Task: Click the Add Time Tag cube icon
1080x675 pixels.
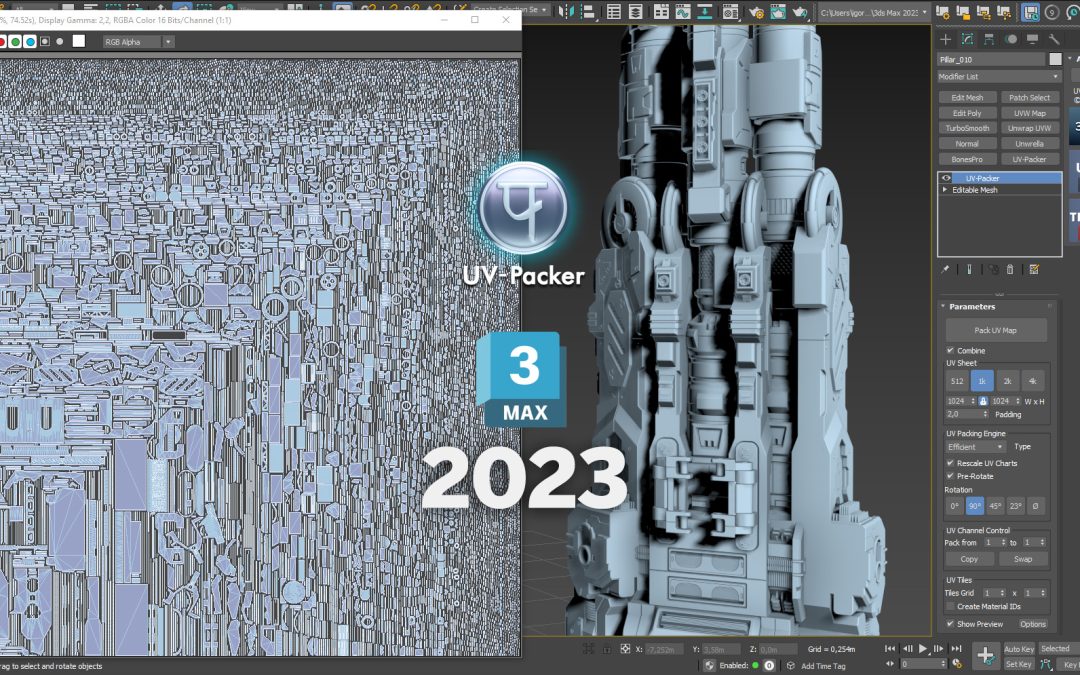Action: point(791,666)
